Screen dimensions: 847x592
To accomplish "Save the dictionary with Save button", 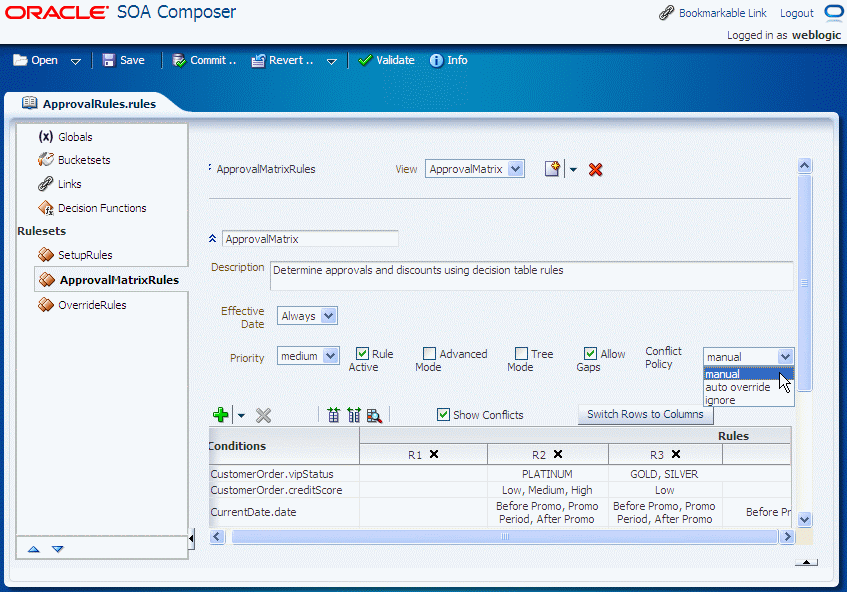I will click(x=124, y=60).
